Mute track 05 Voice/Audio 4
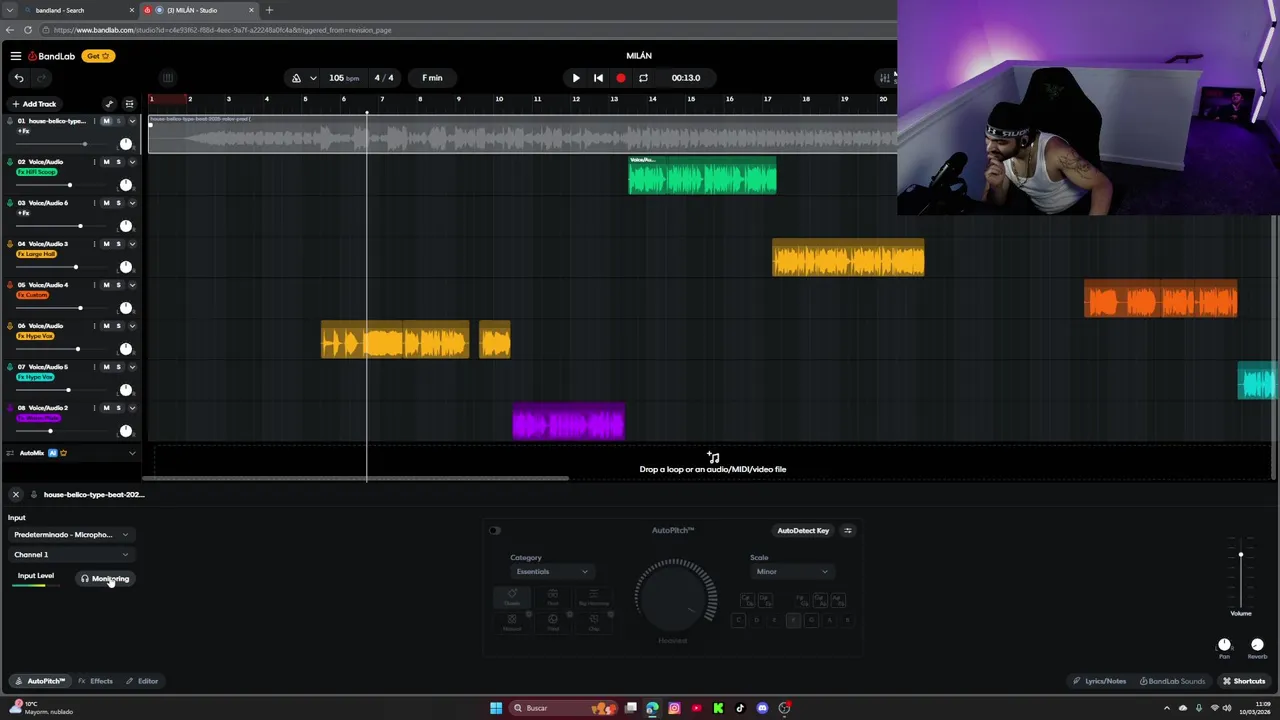This screenshot has height=720, width=1280. pos(106,285)
